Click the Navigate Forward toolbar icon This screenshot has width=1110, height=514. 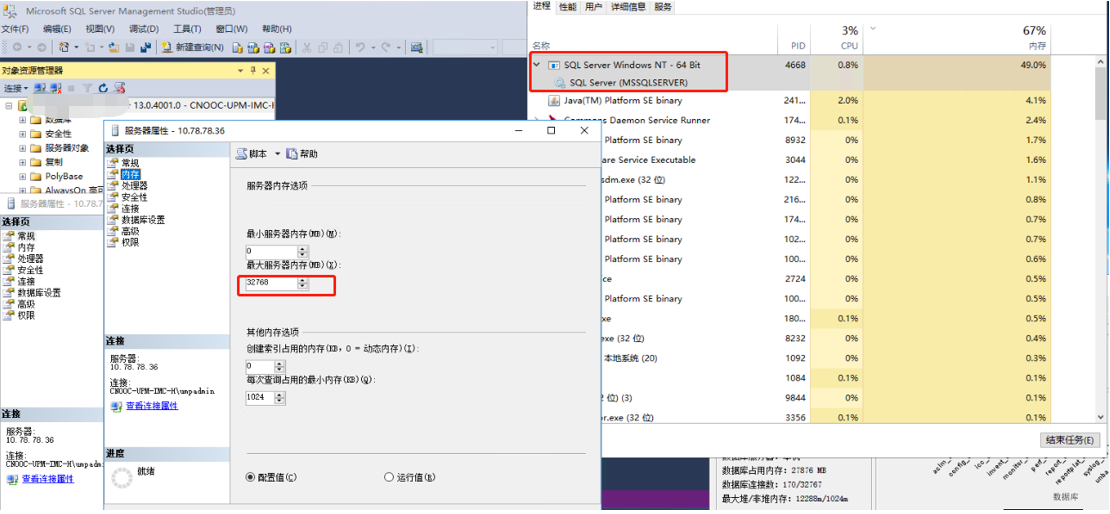42,47
